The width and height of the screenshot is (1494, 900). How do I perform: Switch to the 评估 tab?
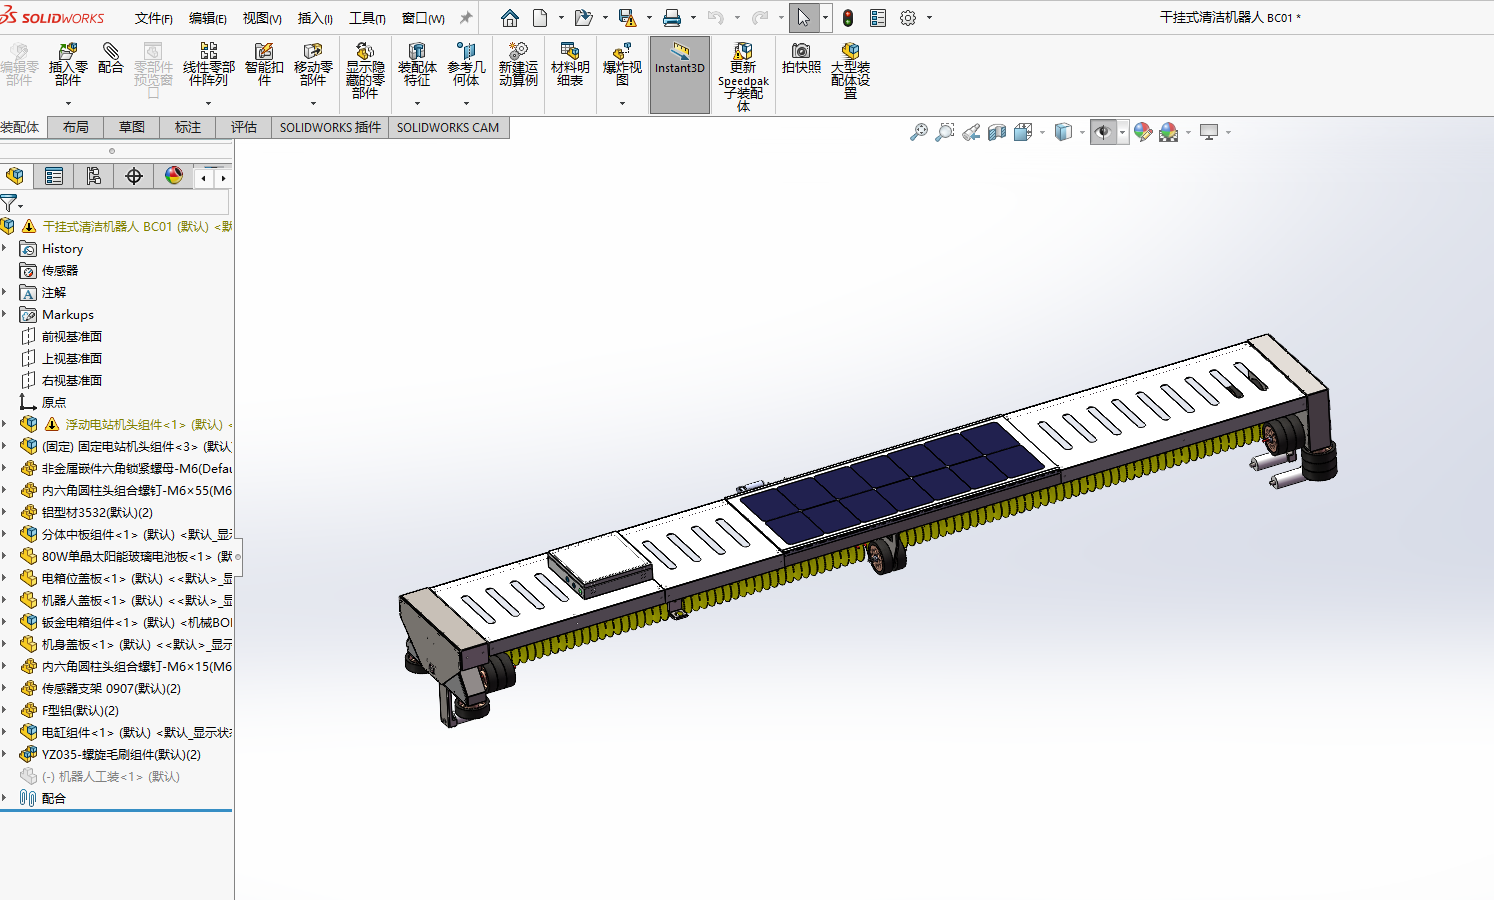pyautogui.click(x=244, y=127)
